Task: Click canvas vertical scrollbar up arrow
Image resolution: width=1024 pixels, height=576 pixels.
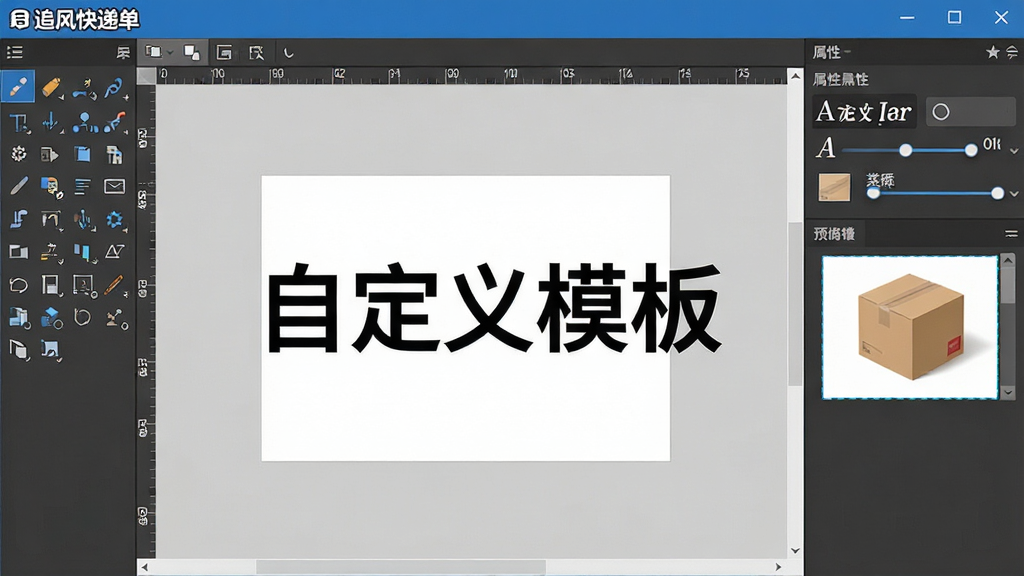Action: click(795, 76)
